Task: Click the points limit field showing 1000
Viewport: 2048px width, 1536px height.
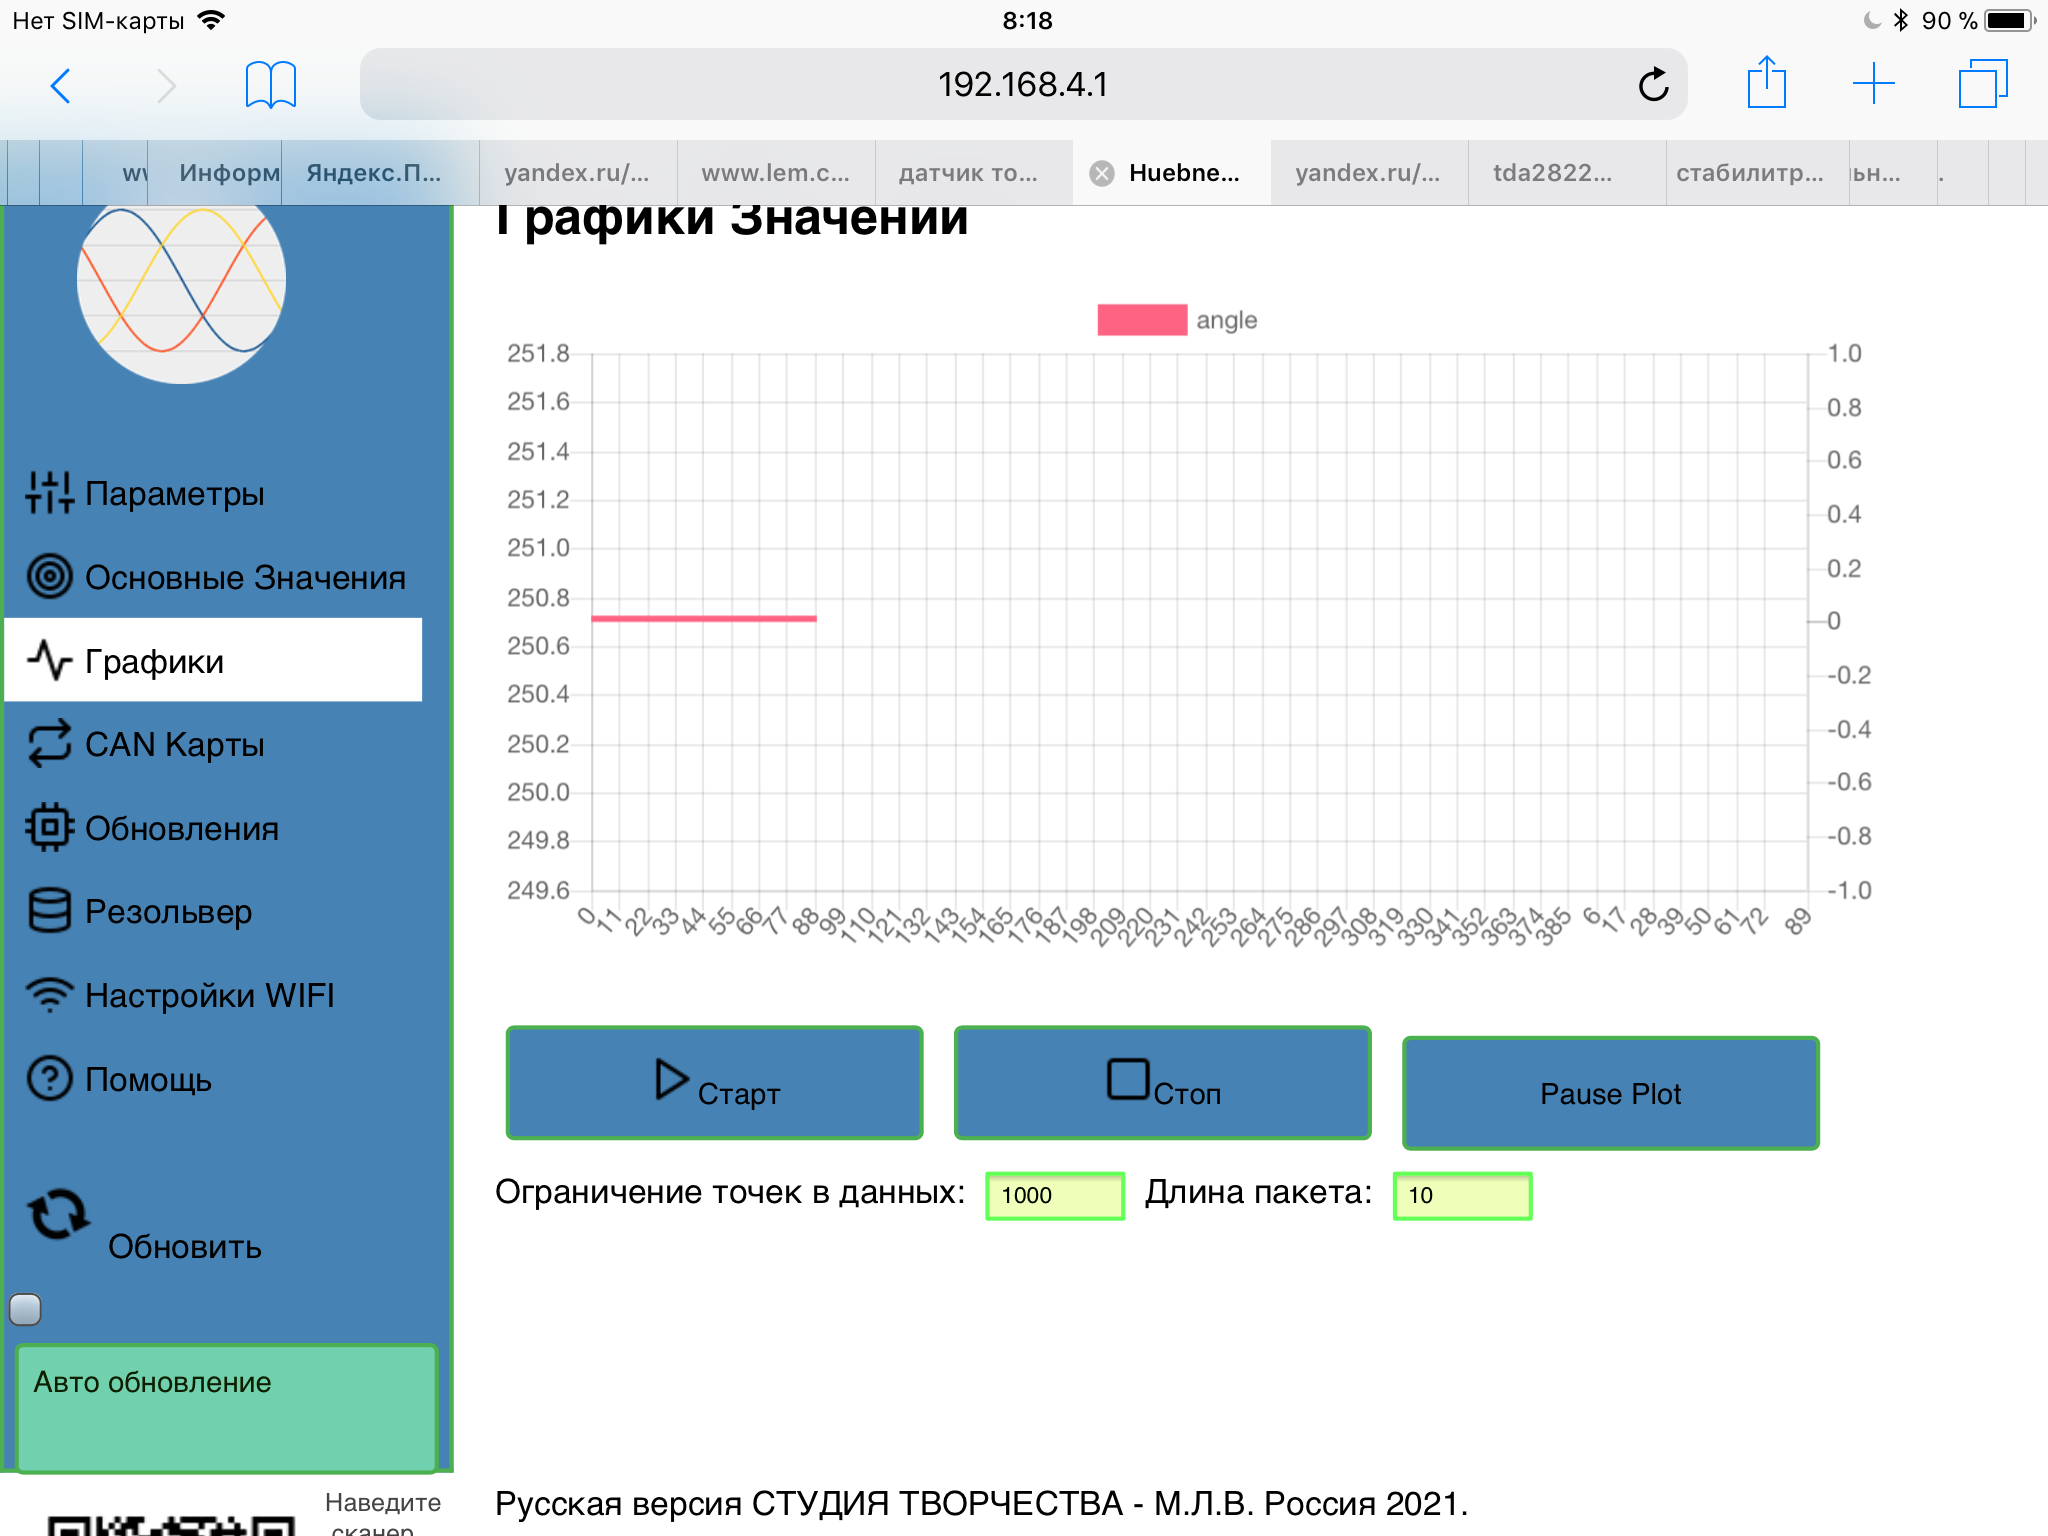Action: coord(1054,1195)
